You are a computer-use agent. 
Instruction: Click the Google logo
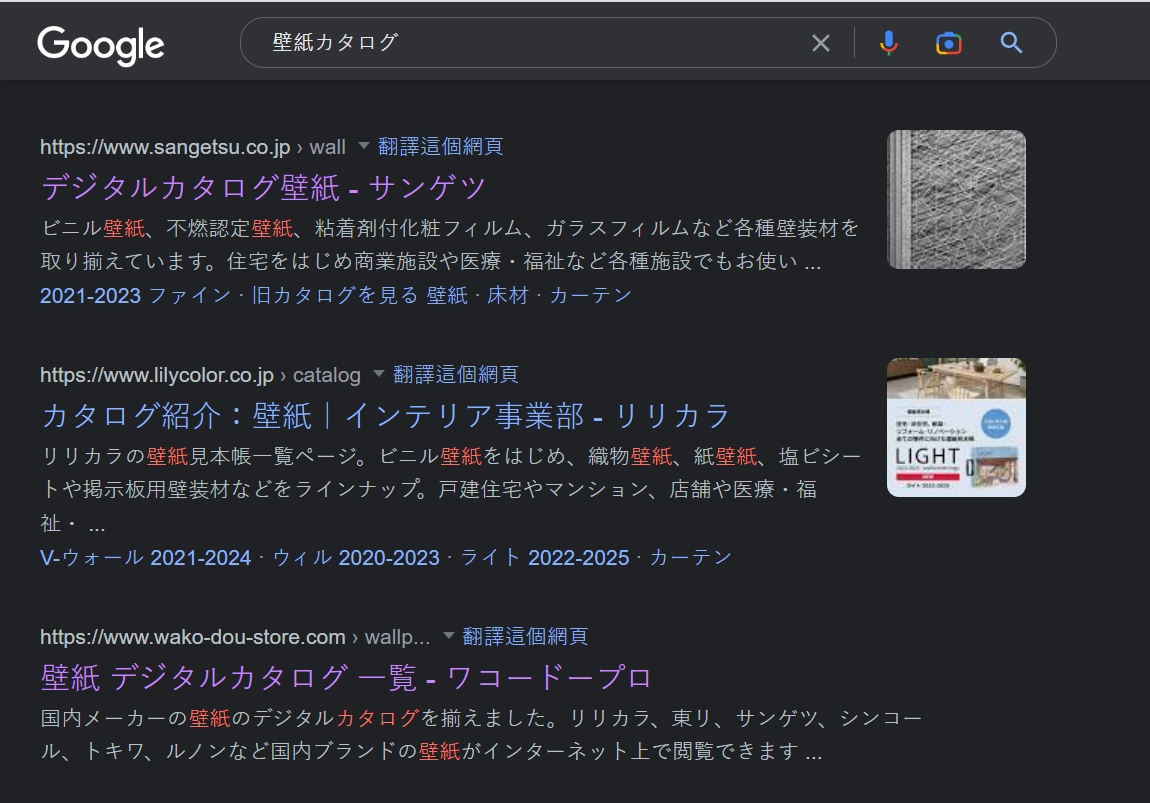[x=100, y=45]
